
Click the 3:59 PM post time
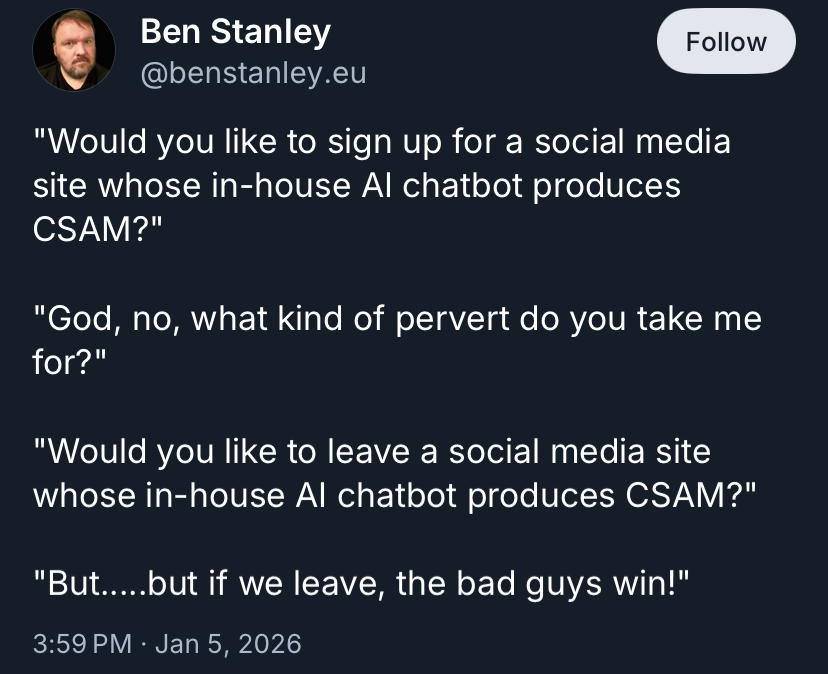pyautogui.click(x=82, y=643)
